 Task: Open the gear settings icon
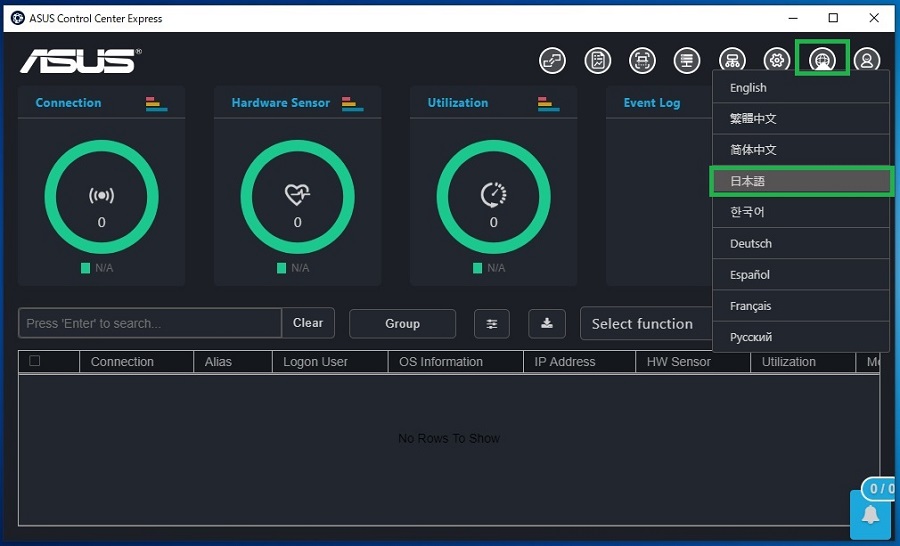tap(777, 61)
